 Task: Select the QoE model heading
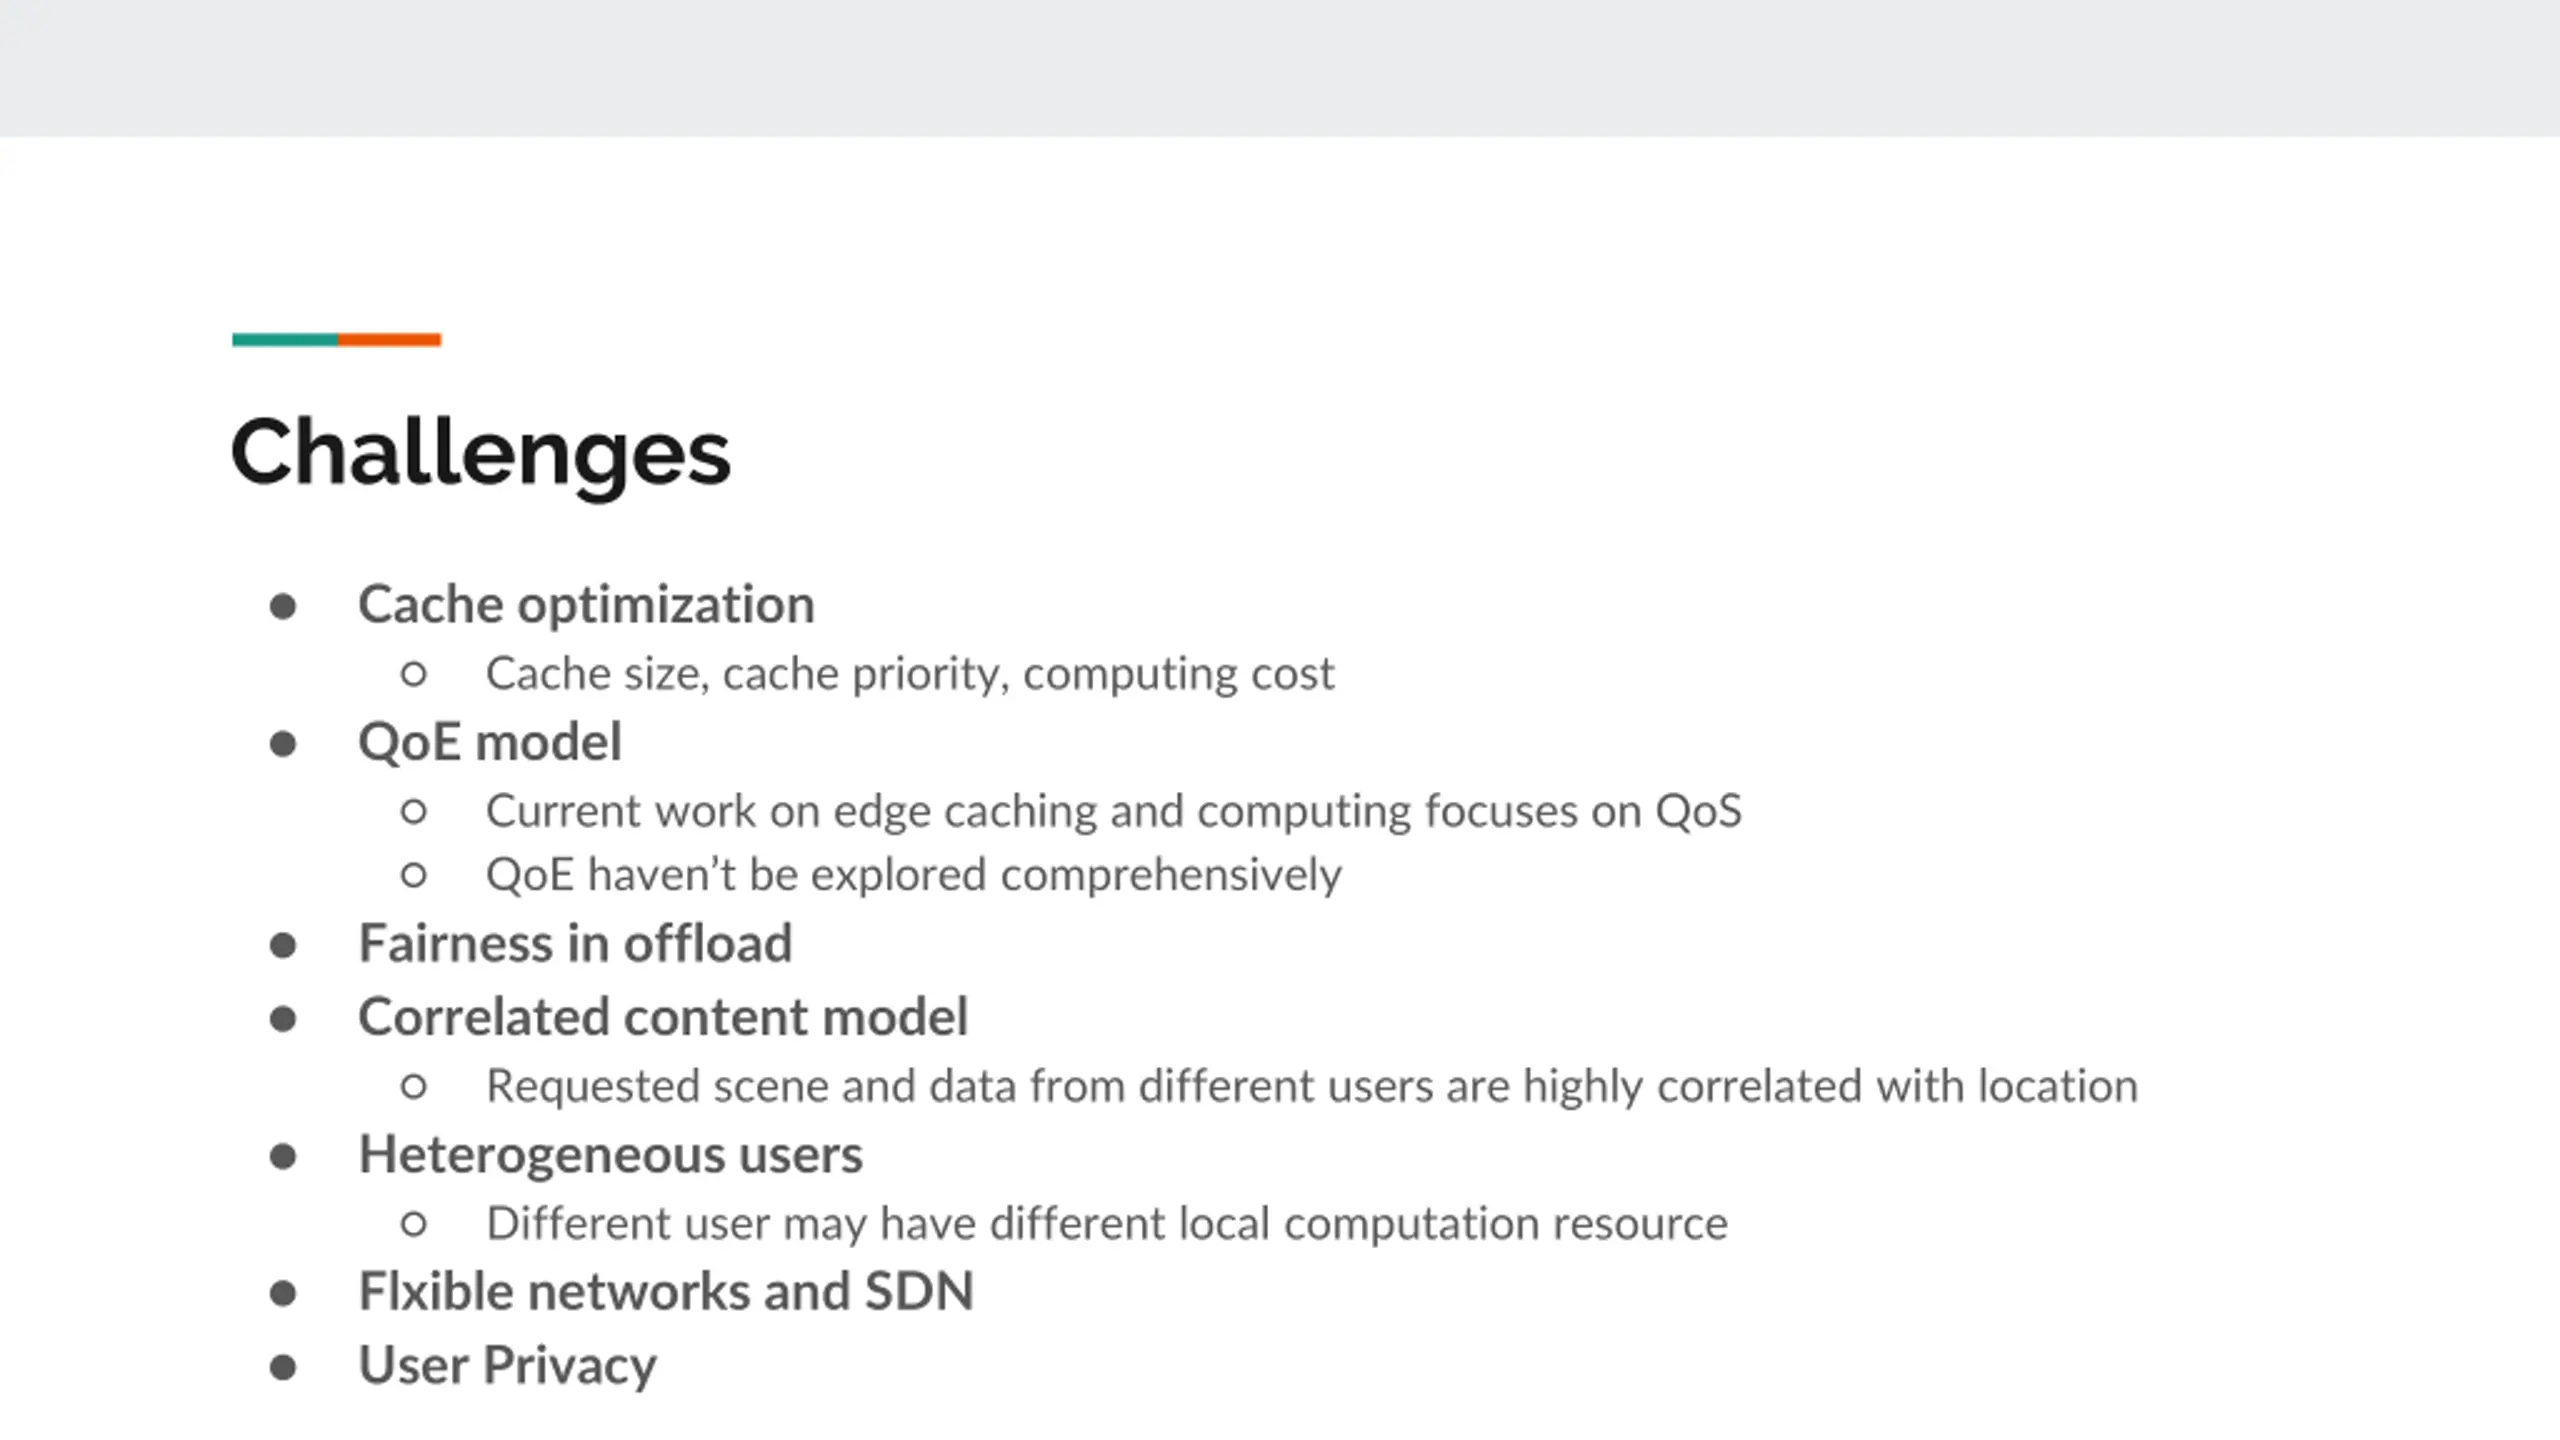point(490,742)
